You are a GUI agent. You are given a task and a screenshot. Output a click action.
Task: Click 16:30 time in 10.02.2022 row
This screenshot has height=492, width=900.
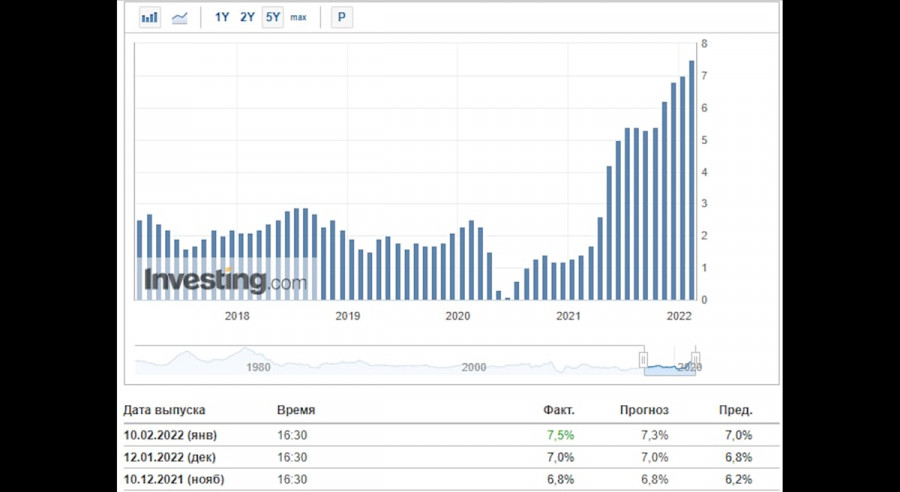(292, 435)
